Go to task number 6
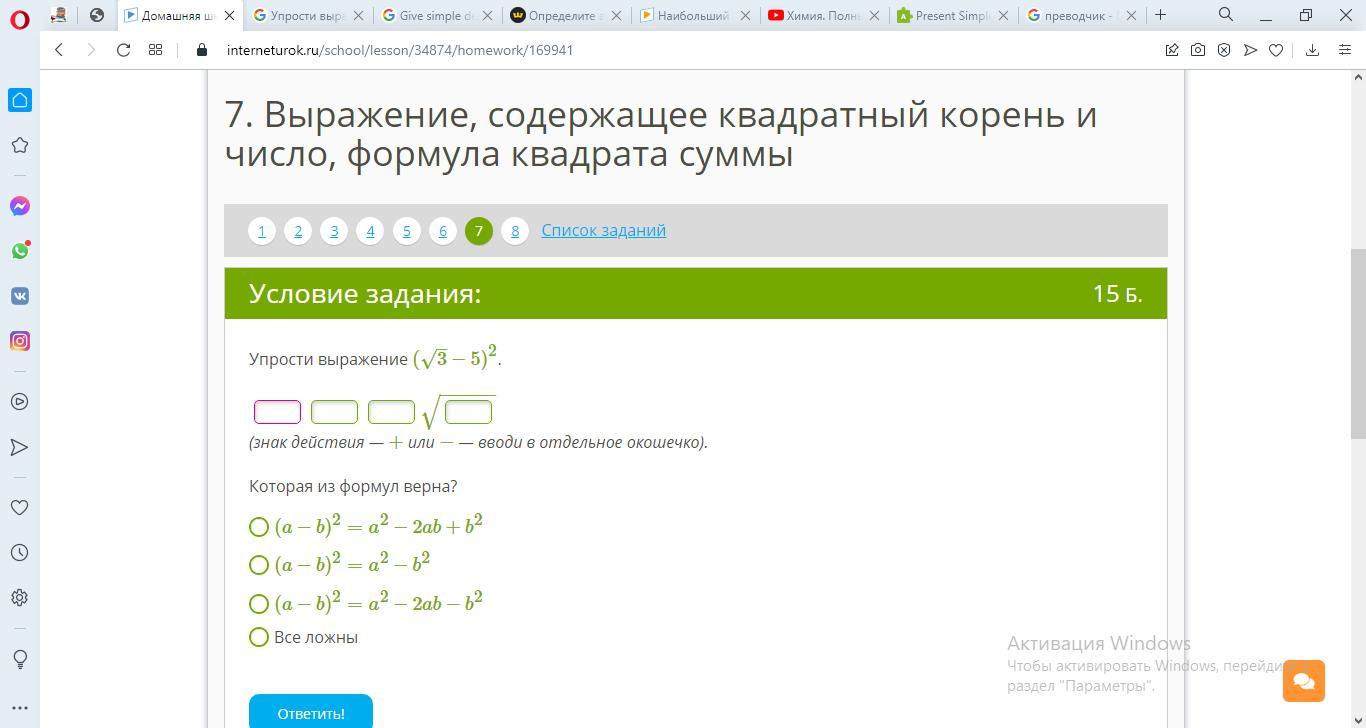The image size is (1366, 728). tap(443, 231)
